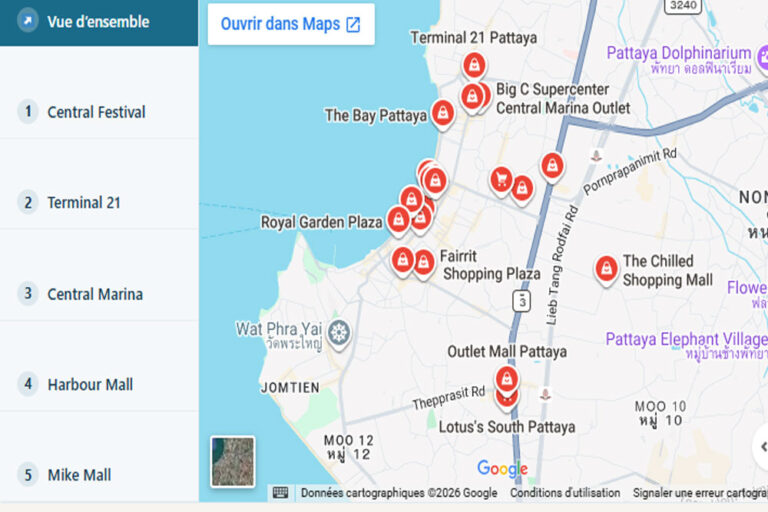Click the Central Marina Outlet label

click(563, 108)
